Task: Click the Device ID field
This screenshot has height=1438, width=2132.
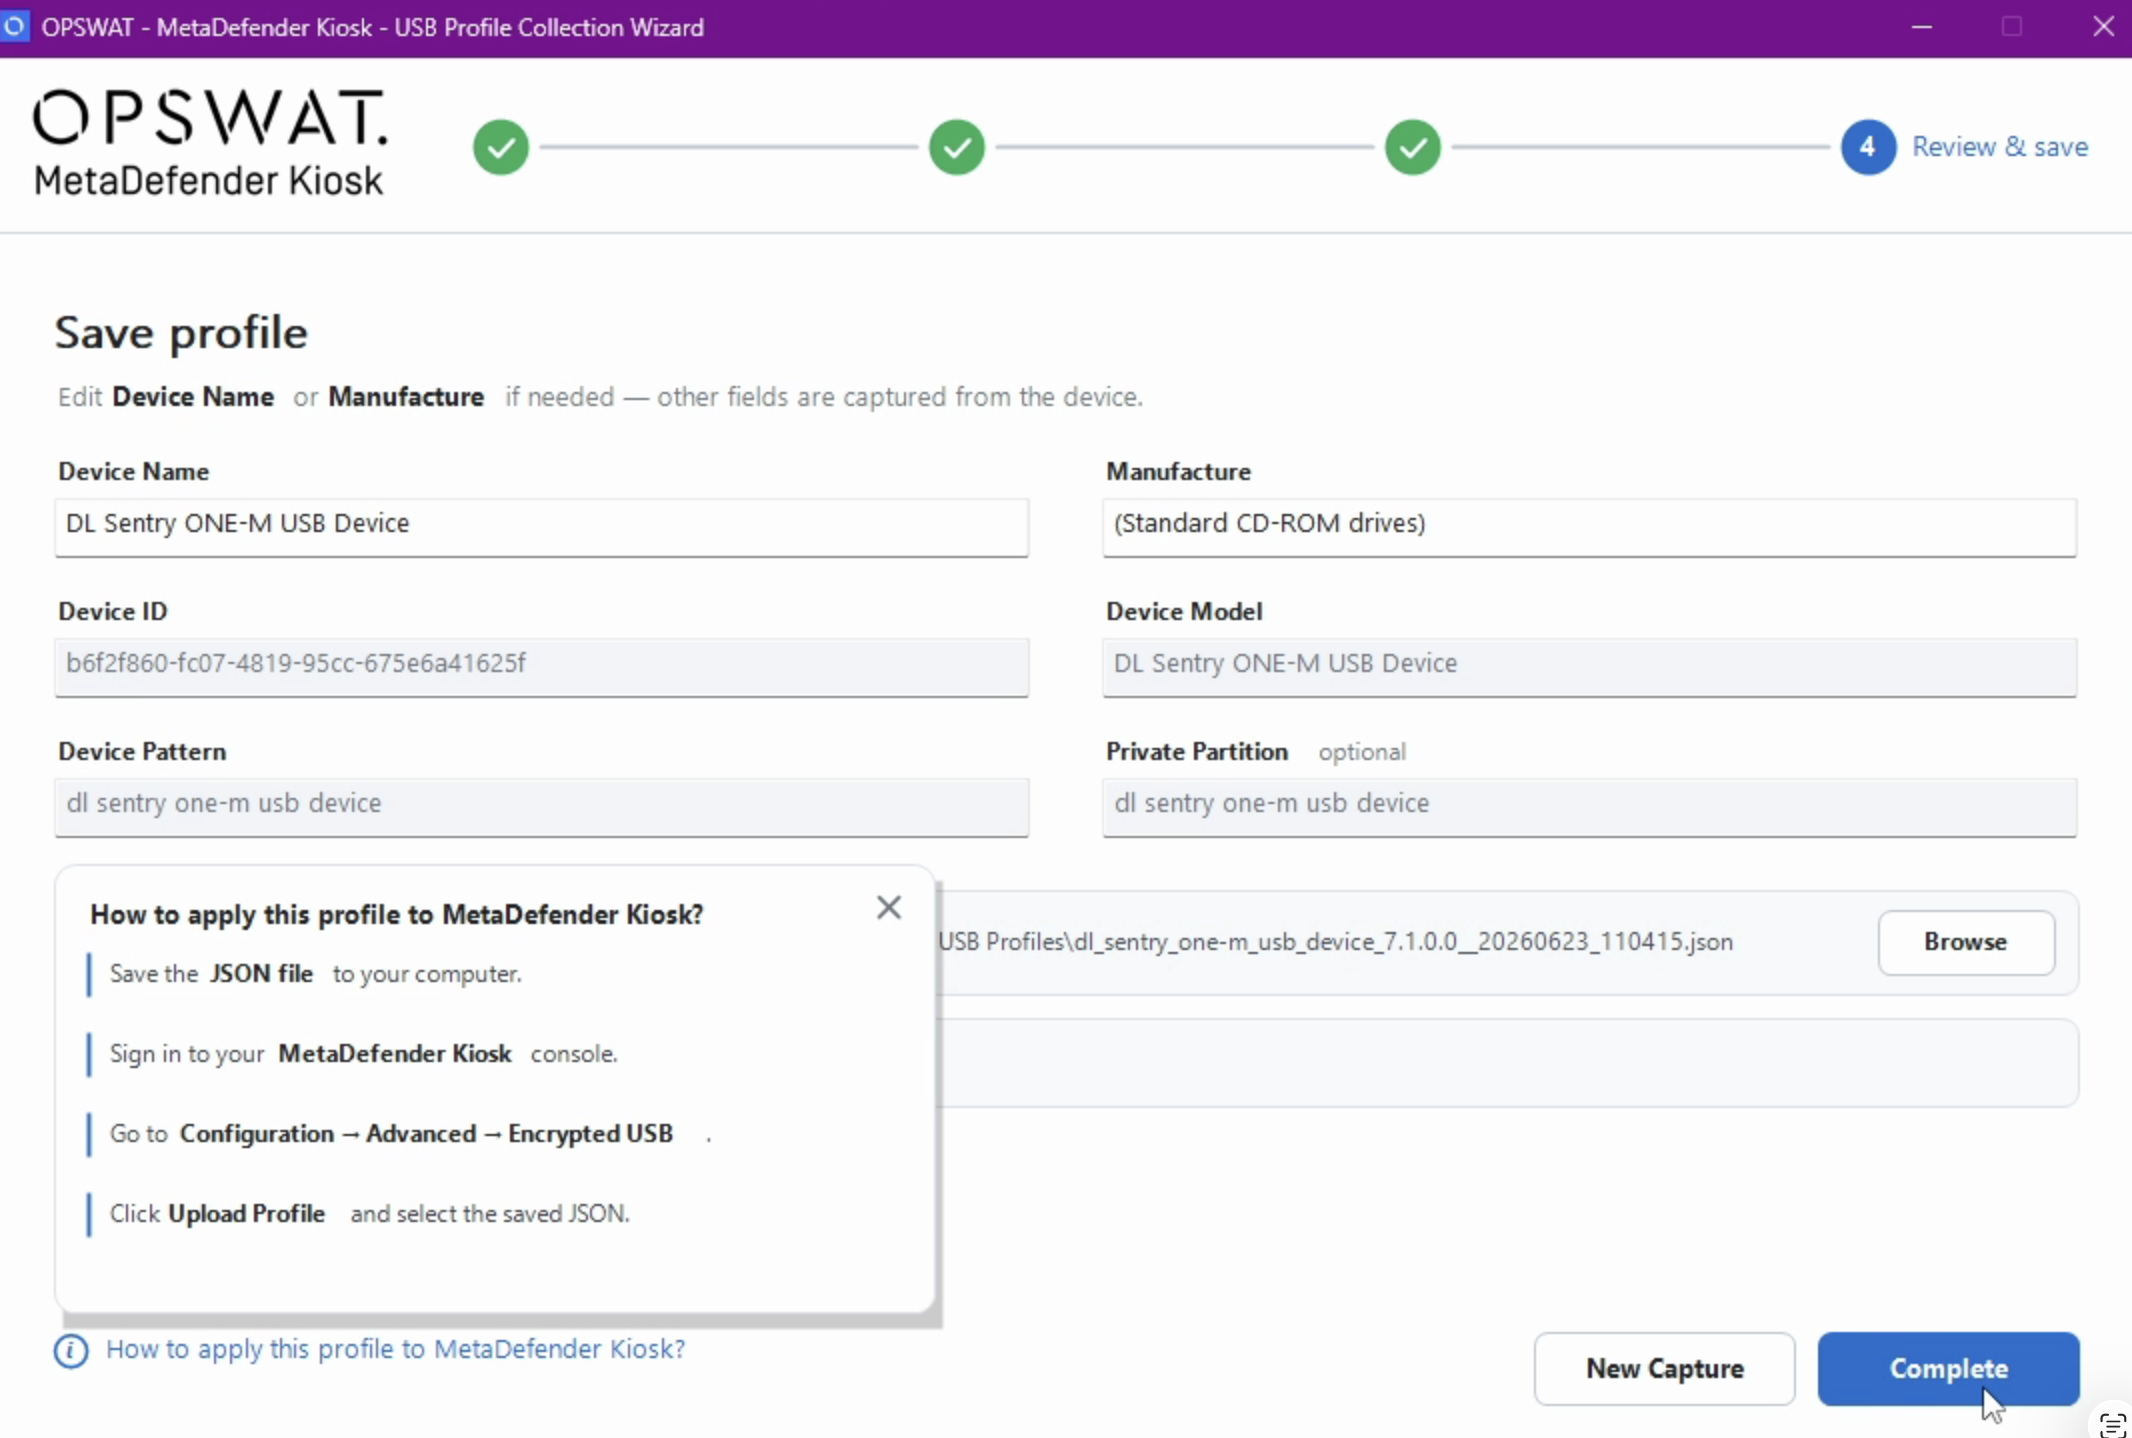Action: click(x=542, y=666)
